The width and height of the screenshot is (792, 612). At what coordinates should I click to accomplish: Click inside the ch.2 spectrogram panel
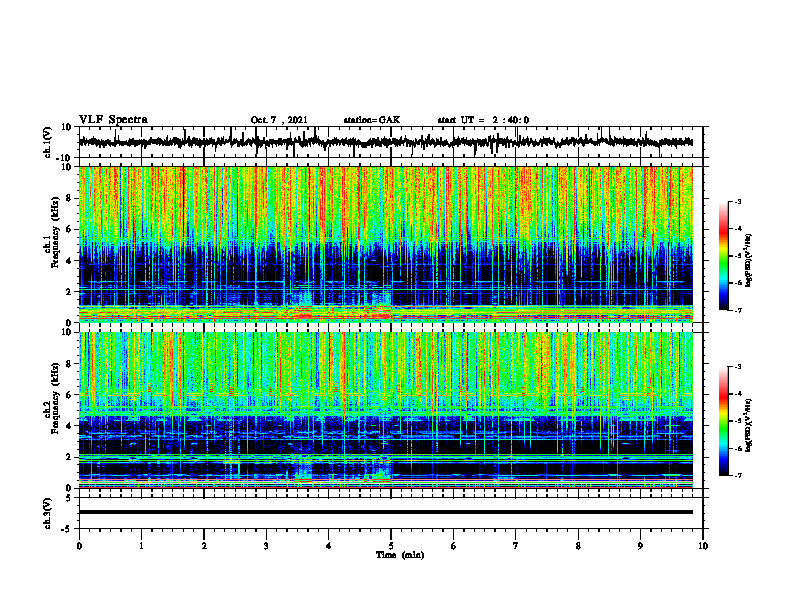click(386, 410)
